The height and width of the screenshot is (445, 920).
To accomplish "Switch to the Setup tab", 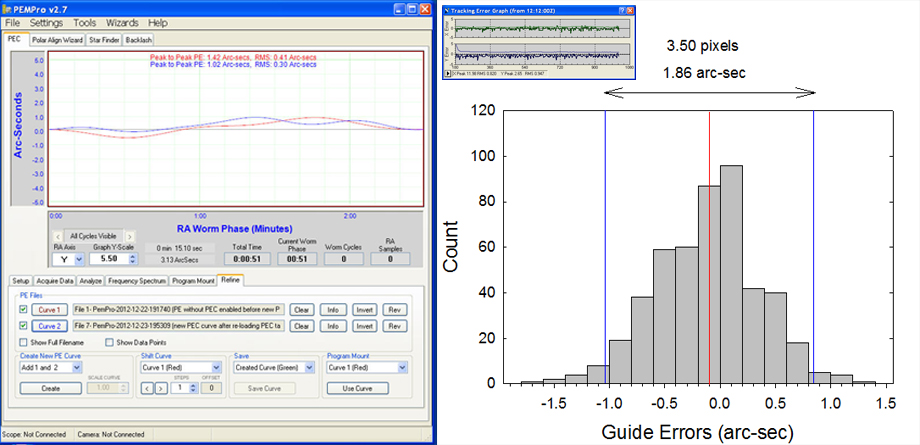I will [x=21, y=281].
